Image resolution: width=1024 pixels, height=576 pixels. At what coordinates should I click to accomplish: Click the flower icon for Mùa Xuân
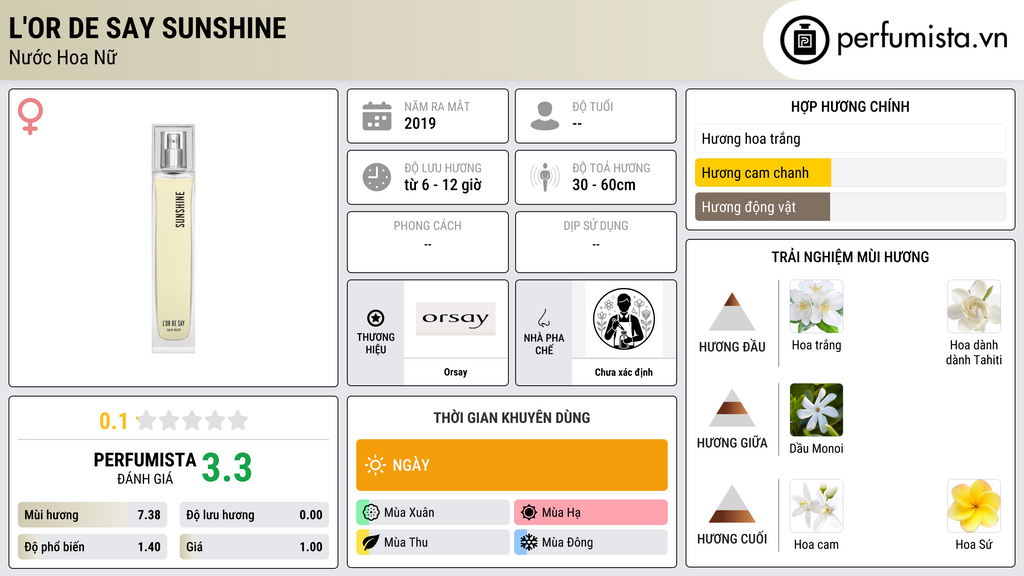pyautogui.click(x=371, y=513)
